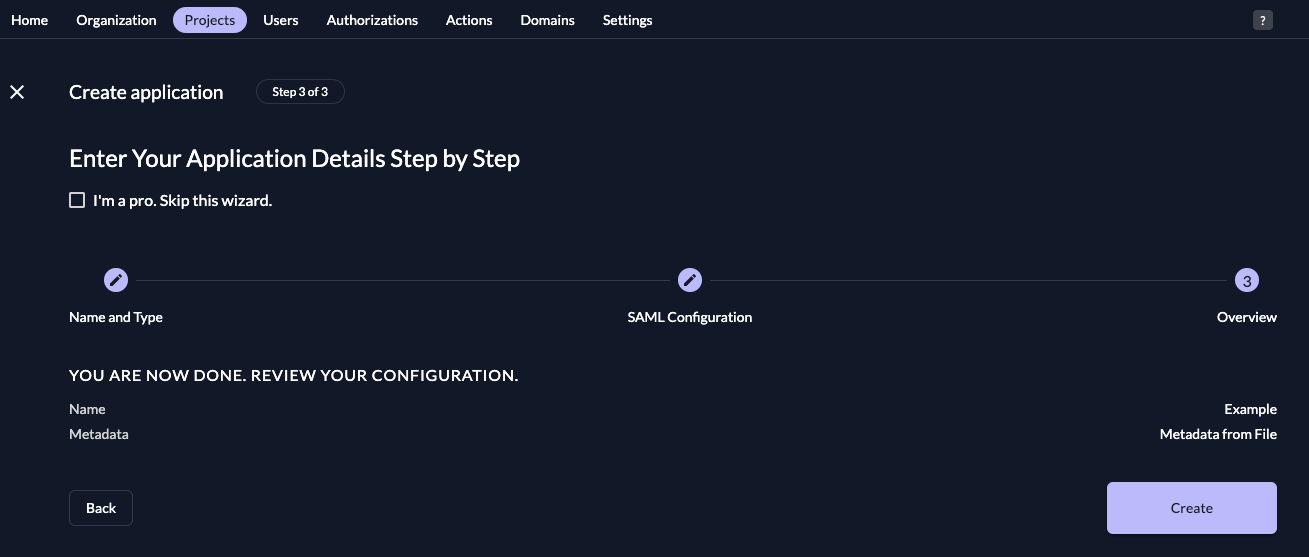Viewport: 1309px width, 557px height.
Task: Check the 'I'm a pro. Skip this wizard' box
Action: click(77, 200)
